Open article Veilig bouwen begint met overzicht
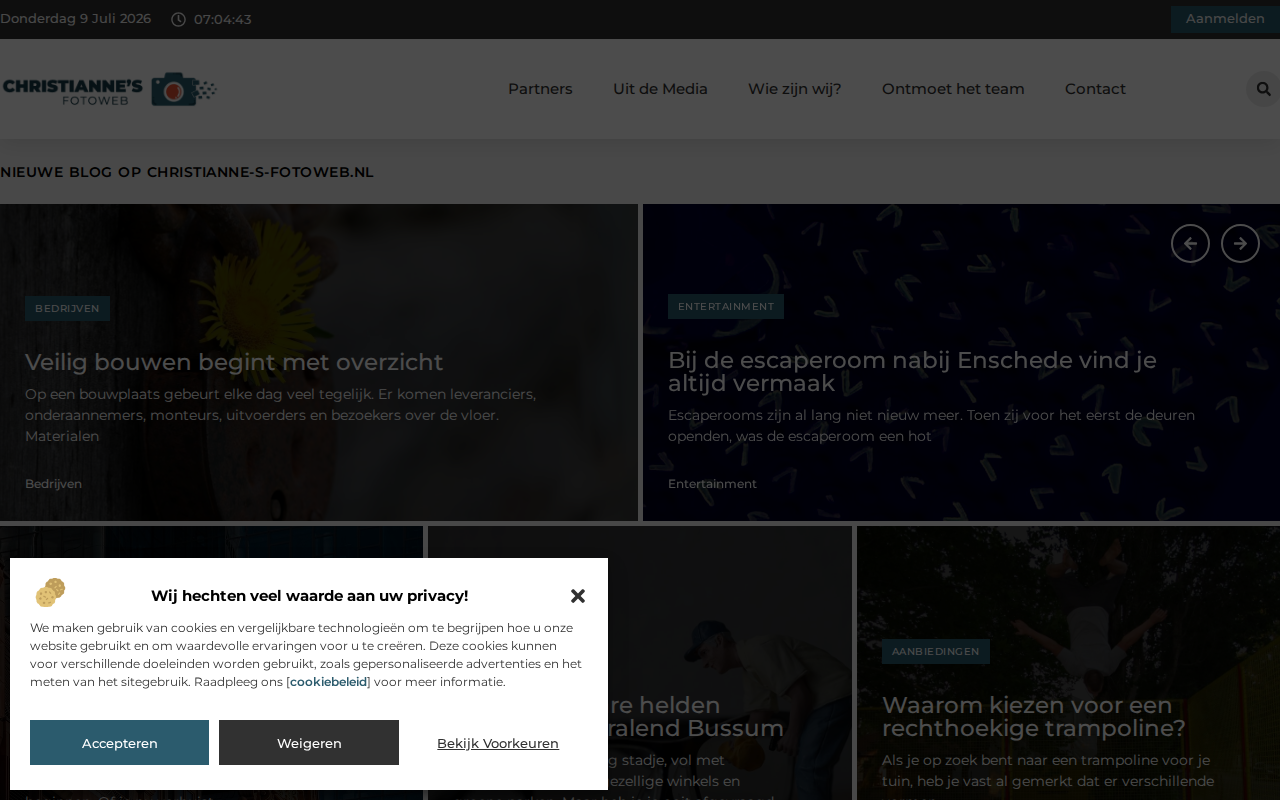Viewport: 1280px width, 800px height. pos(234,362)
